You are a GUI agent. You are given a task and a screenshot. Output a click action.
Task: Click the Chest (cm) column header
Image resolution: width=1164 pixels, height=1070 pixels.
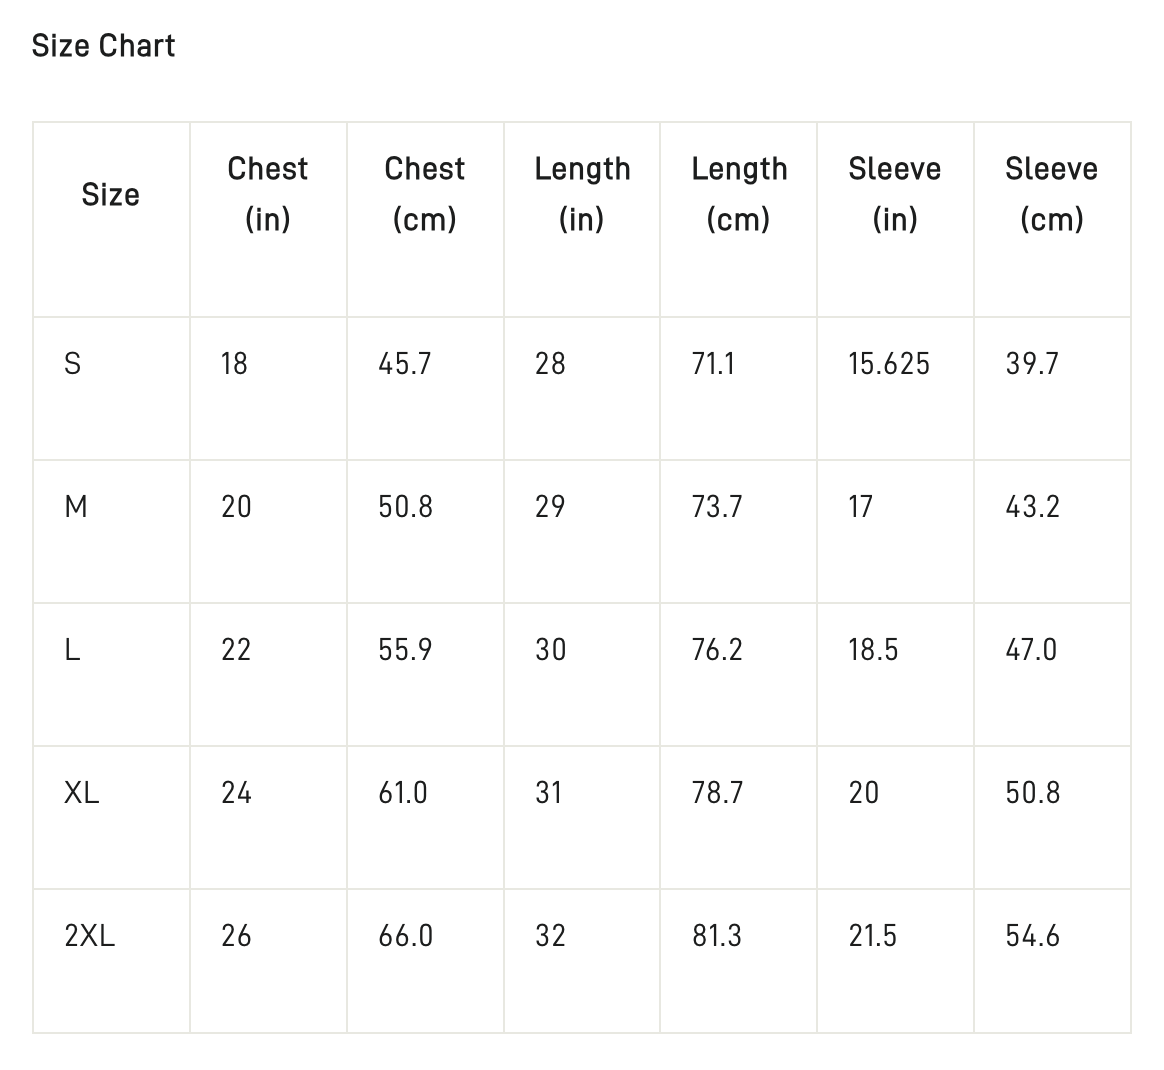pyautogui.click(x=425, y=194)
